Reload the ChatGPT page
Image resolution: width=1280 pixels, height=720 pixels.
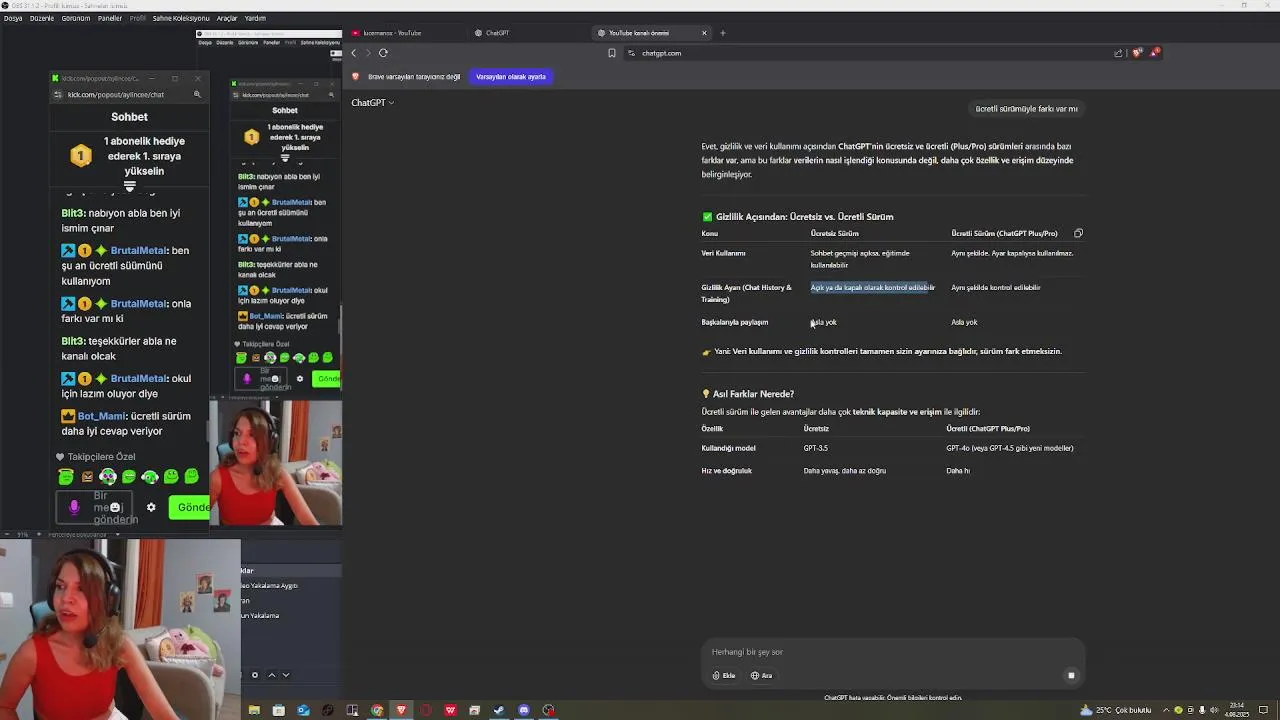pos(383,53)
